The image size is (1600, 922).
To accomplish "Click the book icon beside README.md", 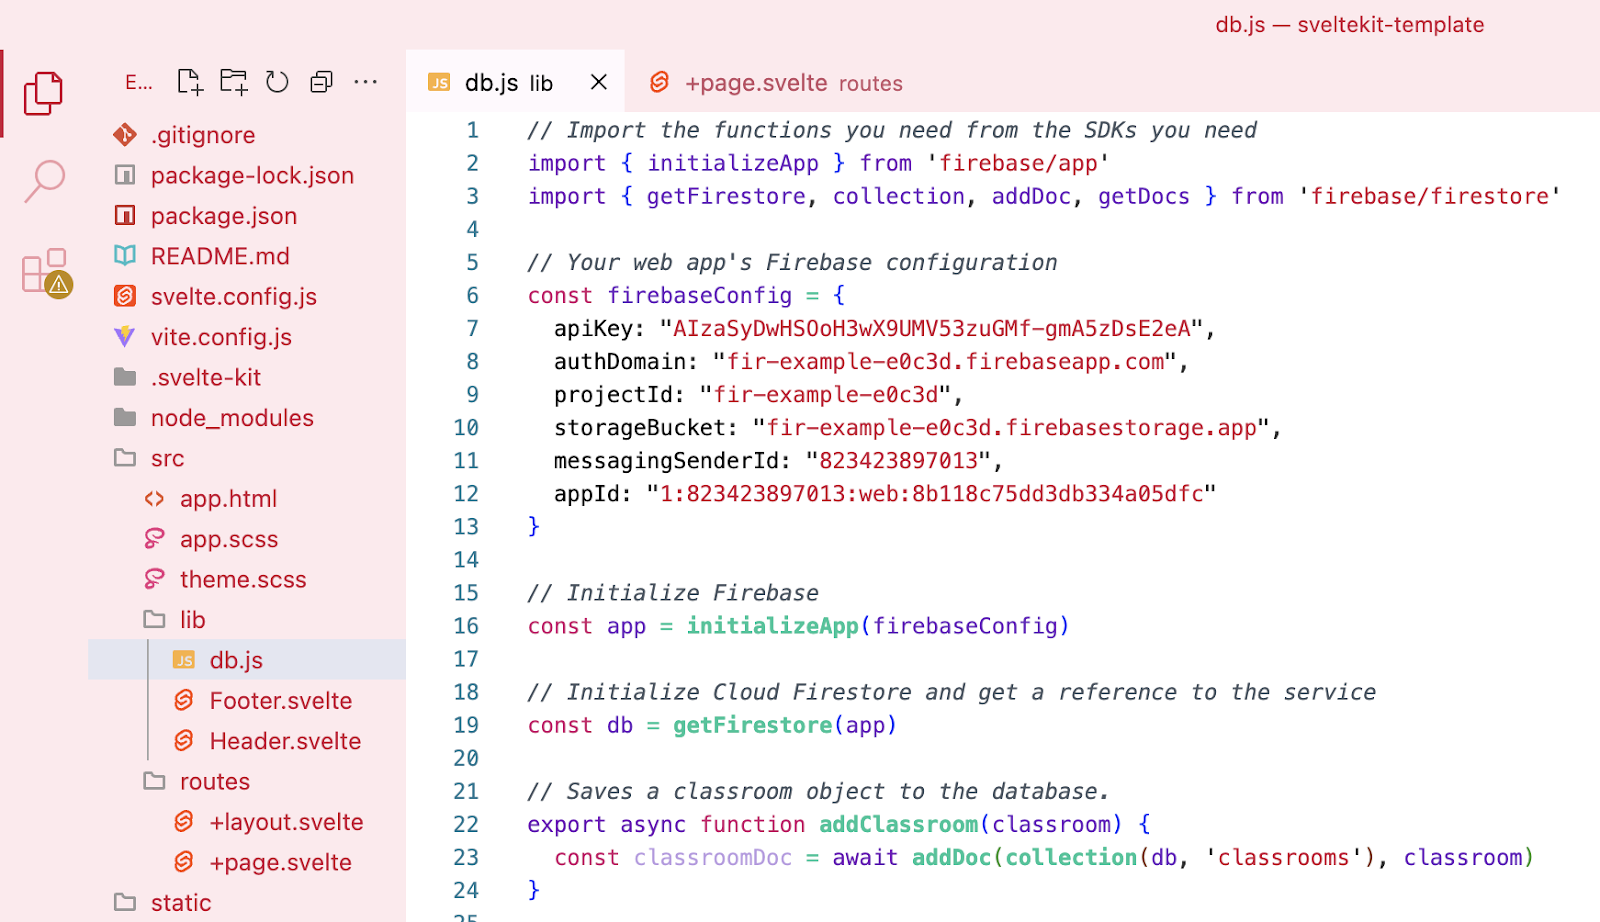I will [125, 256].
